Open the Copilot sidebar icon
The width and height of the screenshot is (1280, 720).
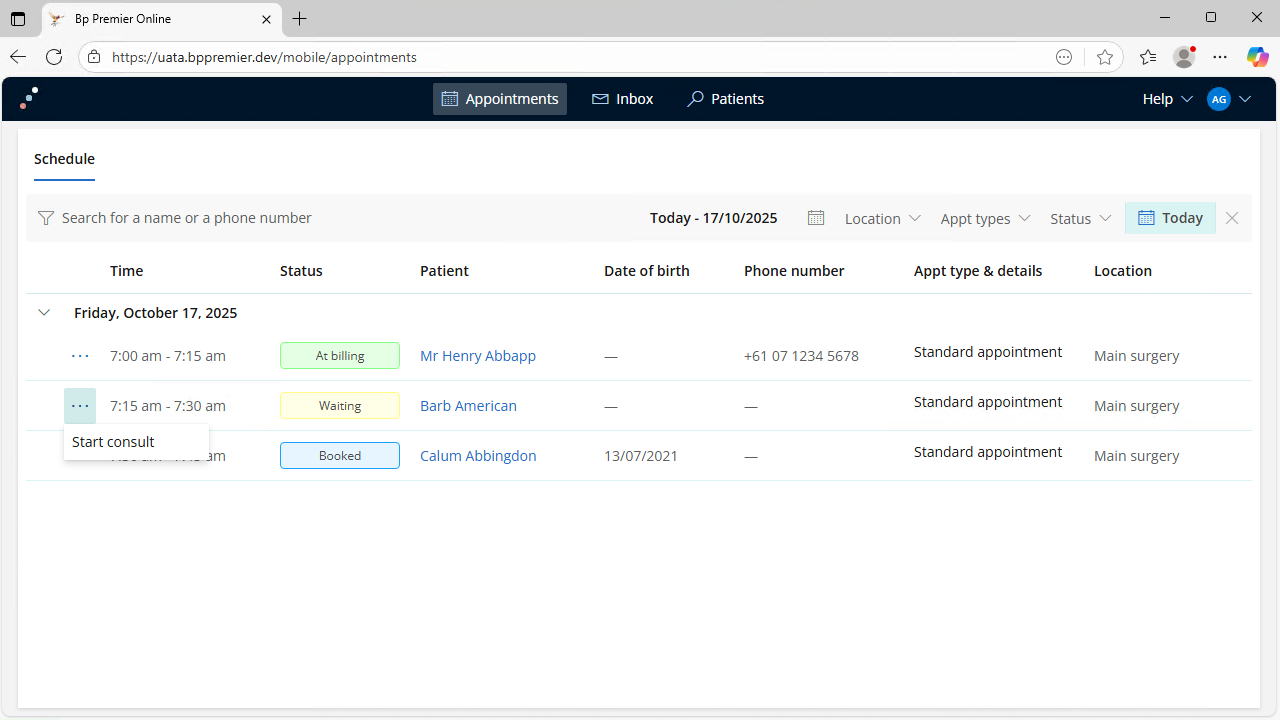(x=1257, y=57)
